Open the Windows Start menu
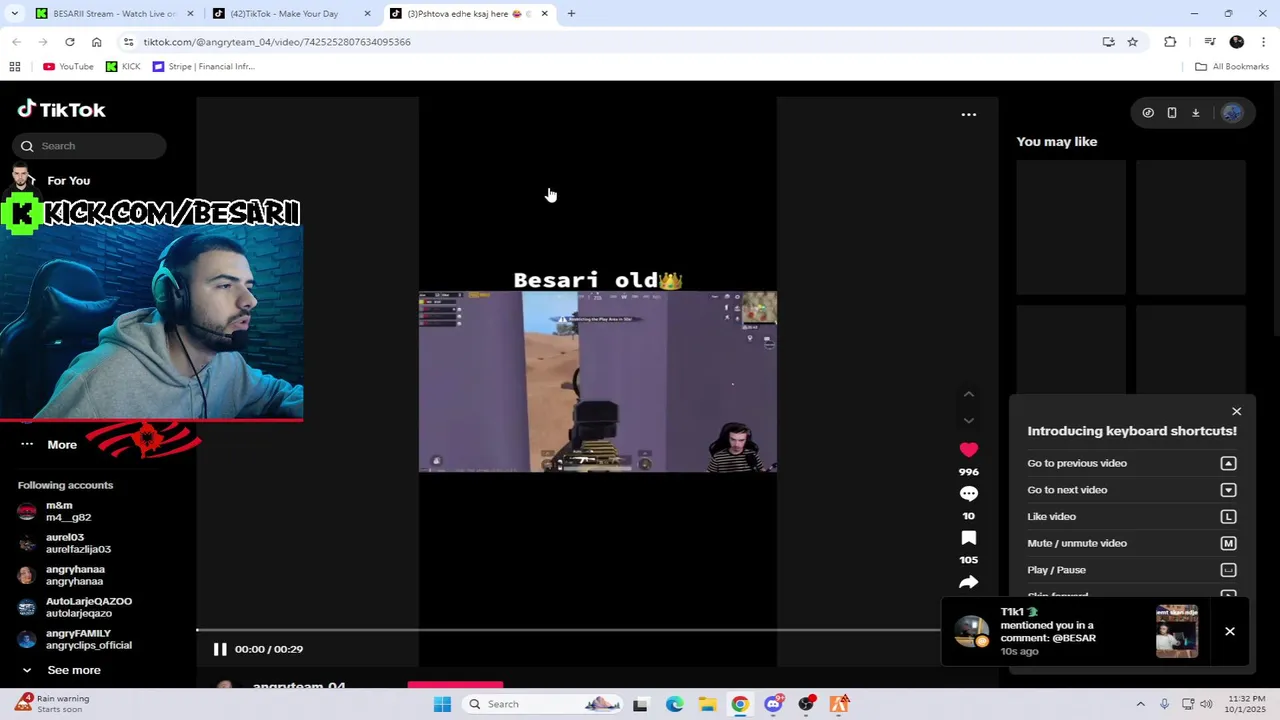 pos(442,704)
